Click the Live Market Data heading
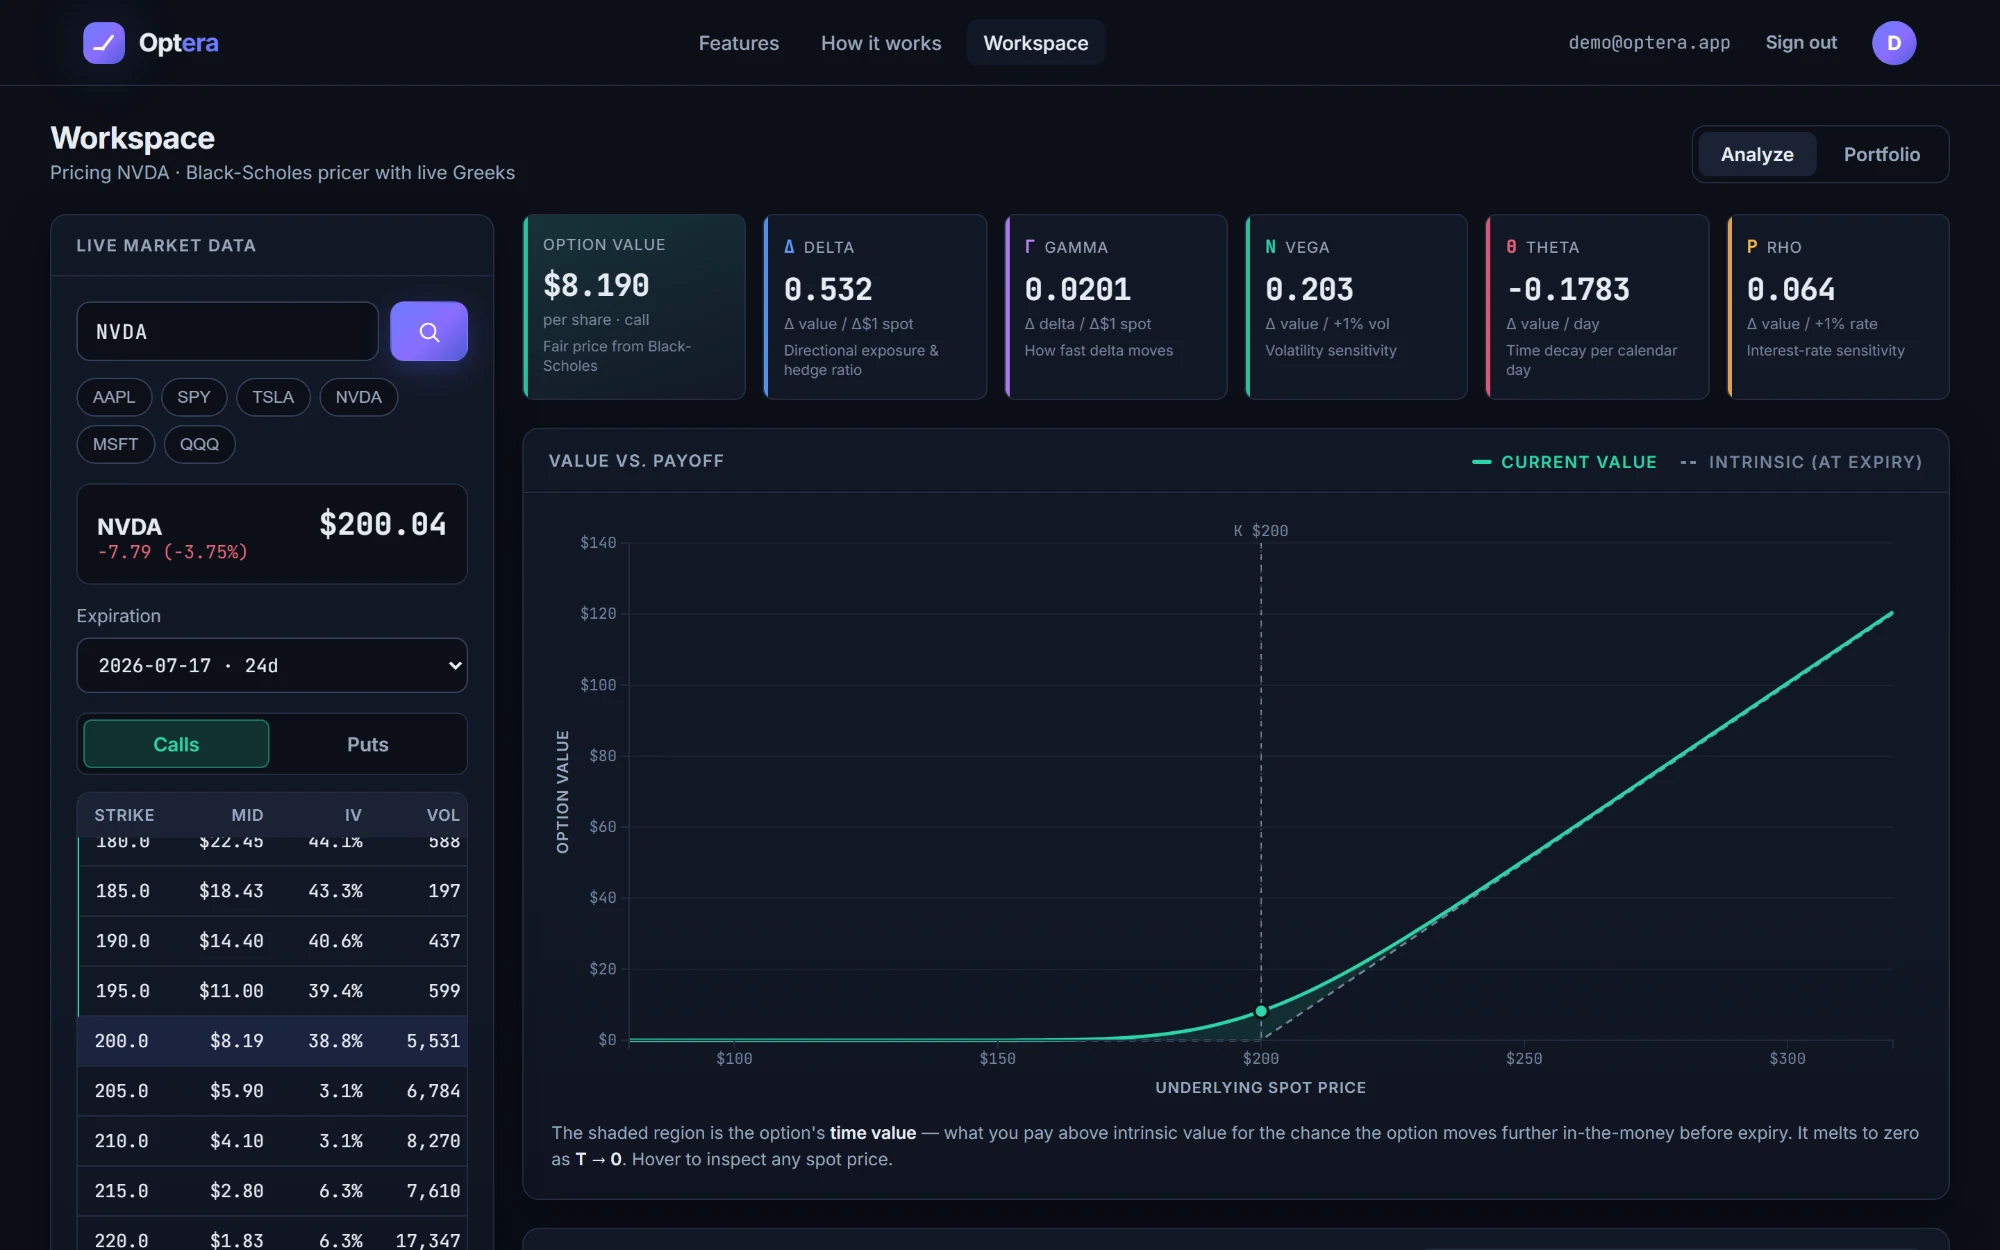Screen dimensions: 2000x1250 (166, 246)
